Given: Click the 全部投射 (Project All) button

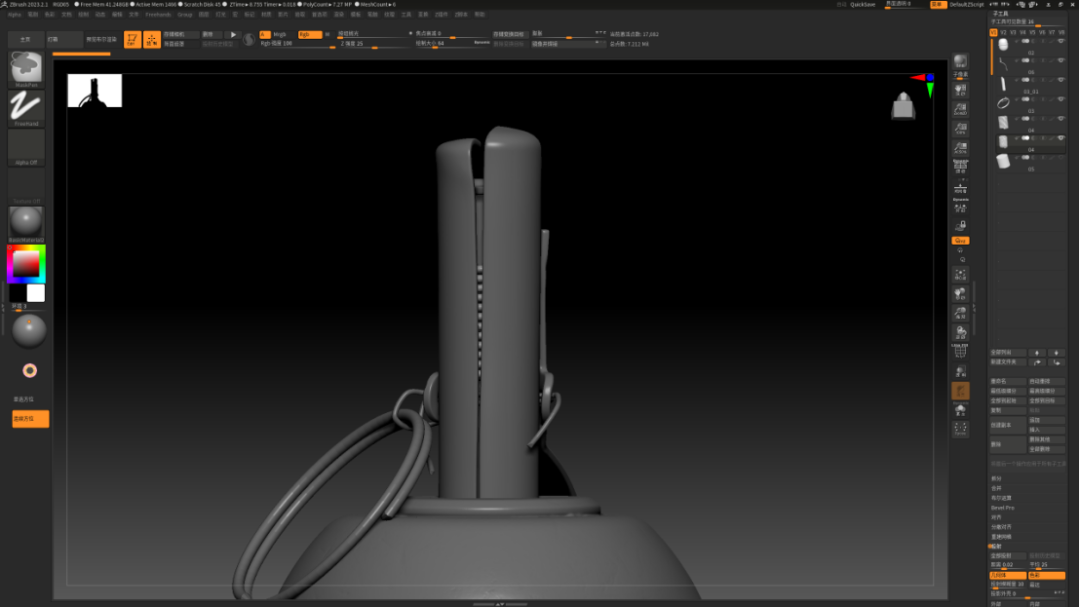Looking at the screenshot, I should pyautogui.click(x=1007, y=555).
